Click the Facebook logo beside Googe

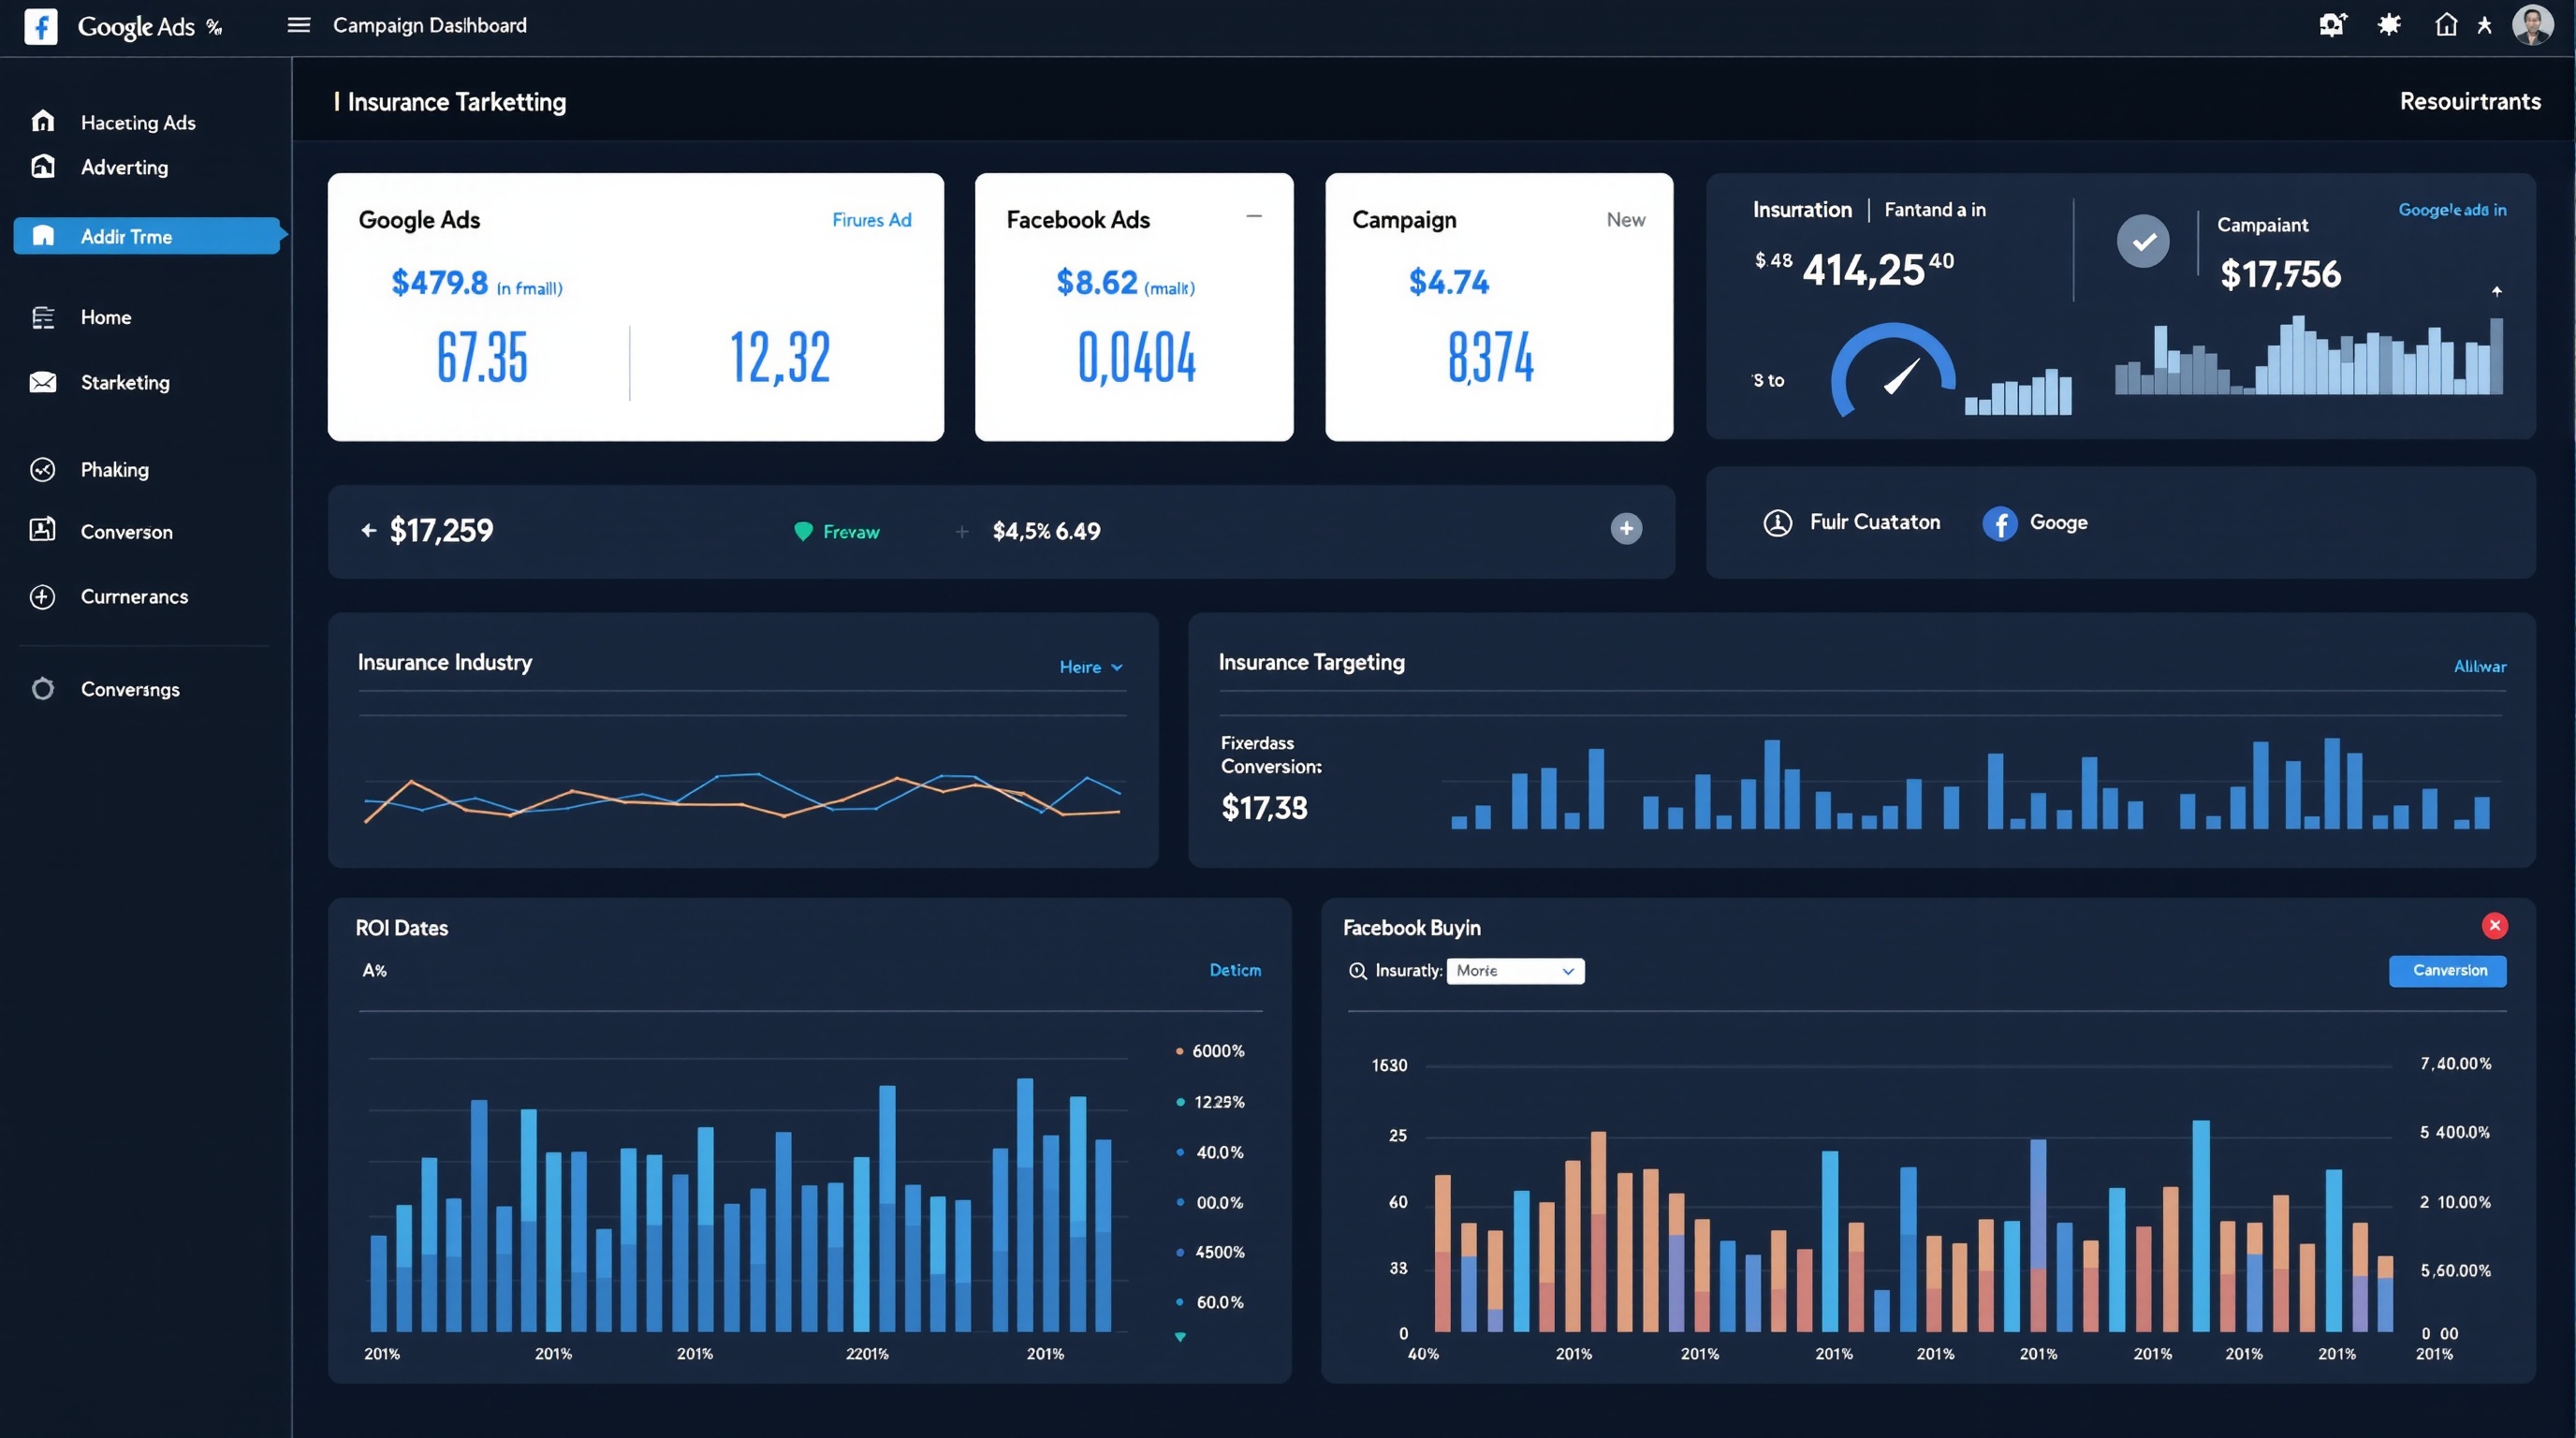[1999, 523]
